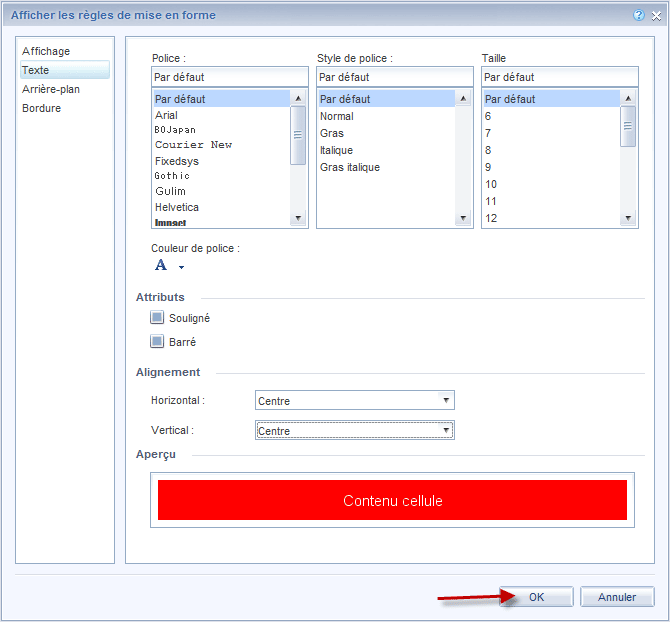Enable the Barré checkbox
This screenshot has width=670, height=622.
[157, 341]
